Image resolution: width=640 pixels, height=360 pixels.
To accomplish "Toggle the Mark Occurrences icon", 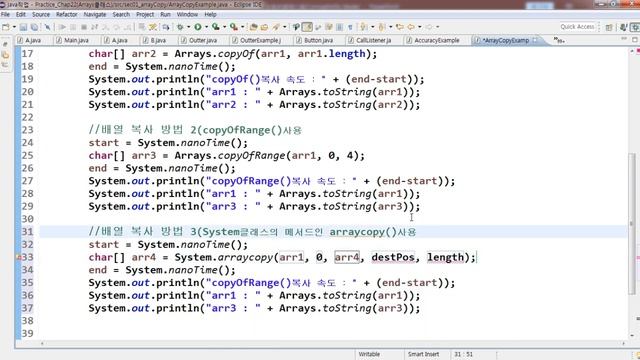I will click(x=307, y=27).
